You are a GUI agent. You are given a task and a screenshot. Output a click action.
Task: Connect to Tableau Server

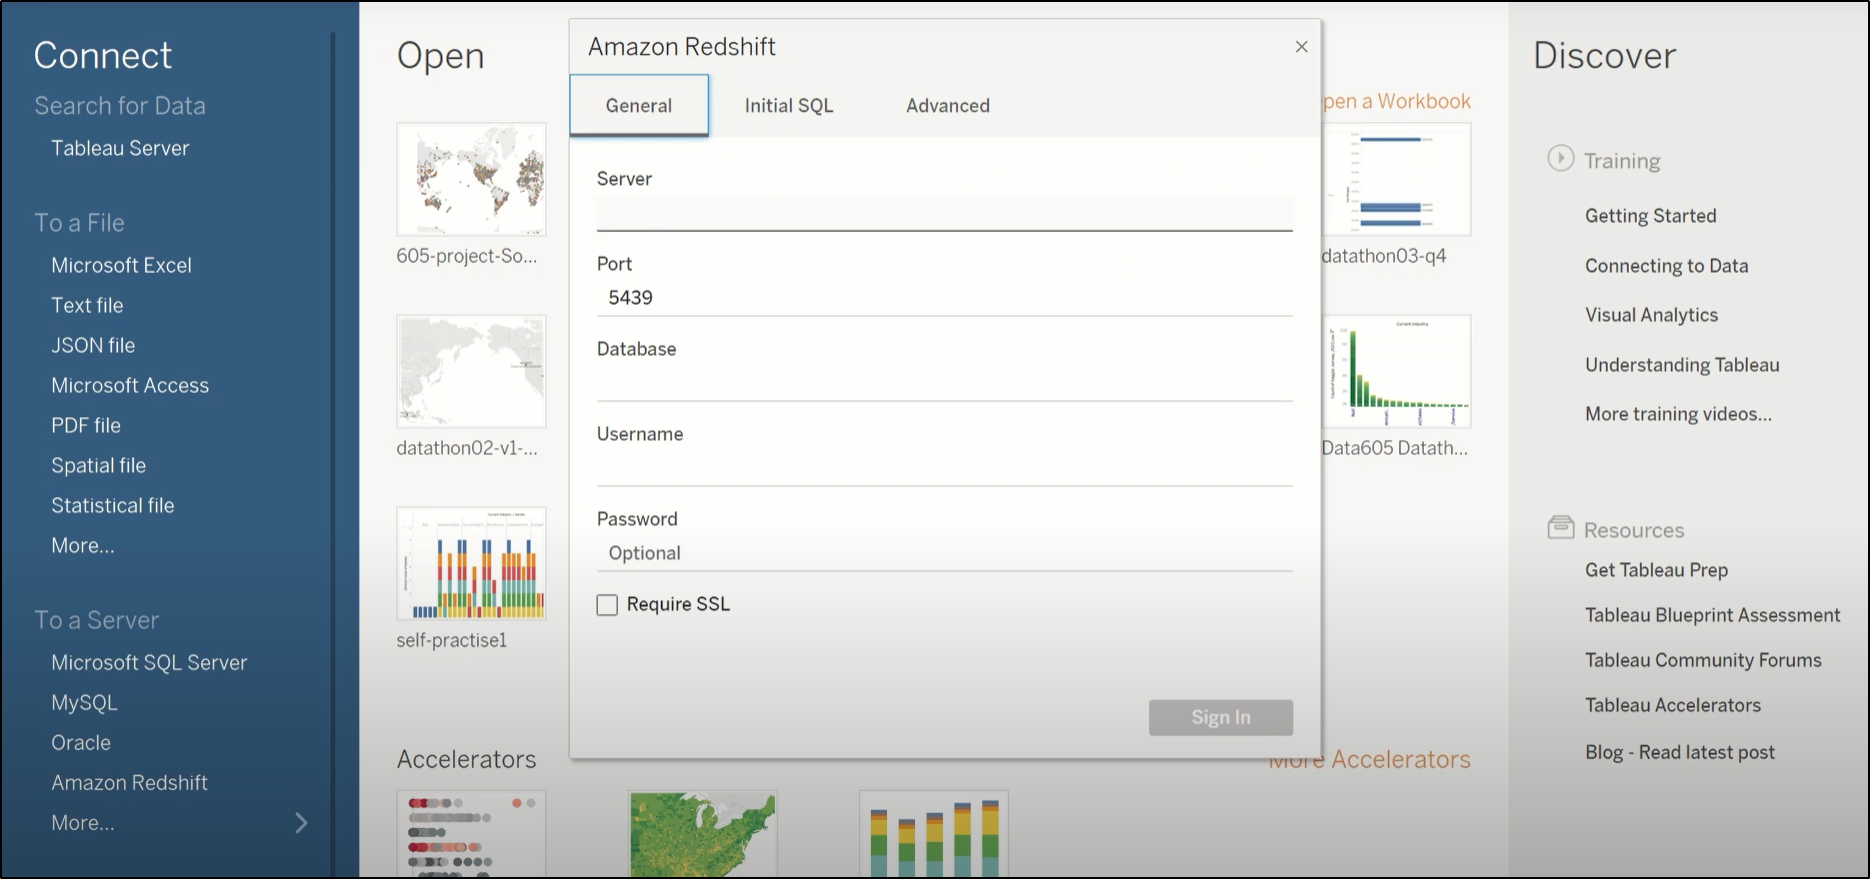[120, 148]
